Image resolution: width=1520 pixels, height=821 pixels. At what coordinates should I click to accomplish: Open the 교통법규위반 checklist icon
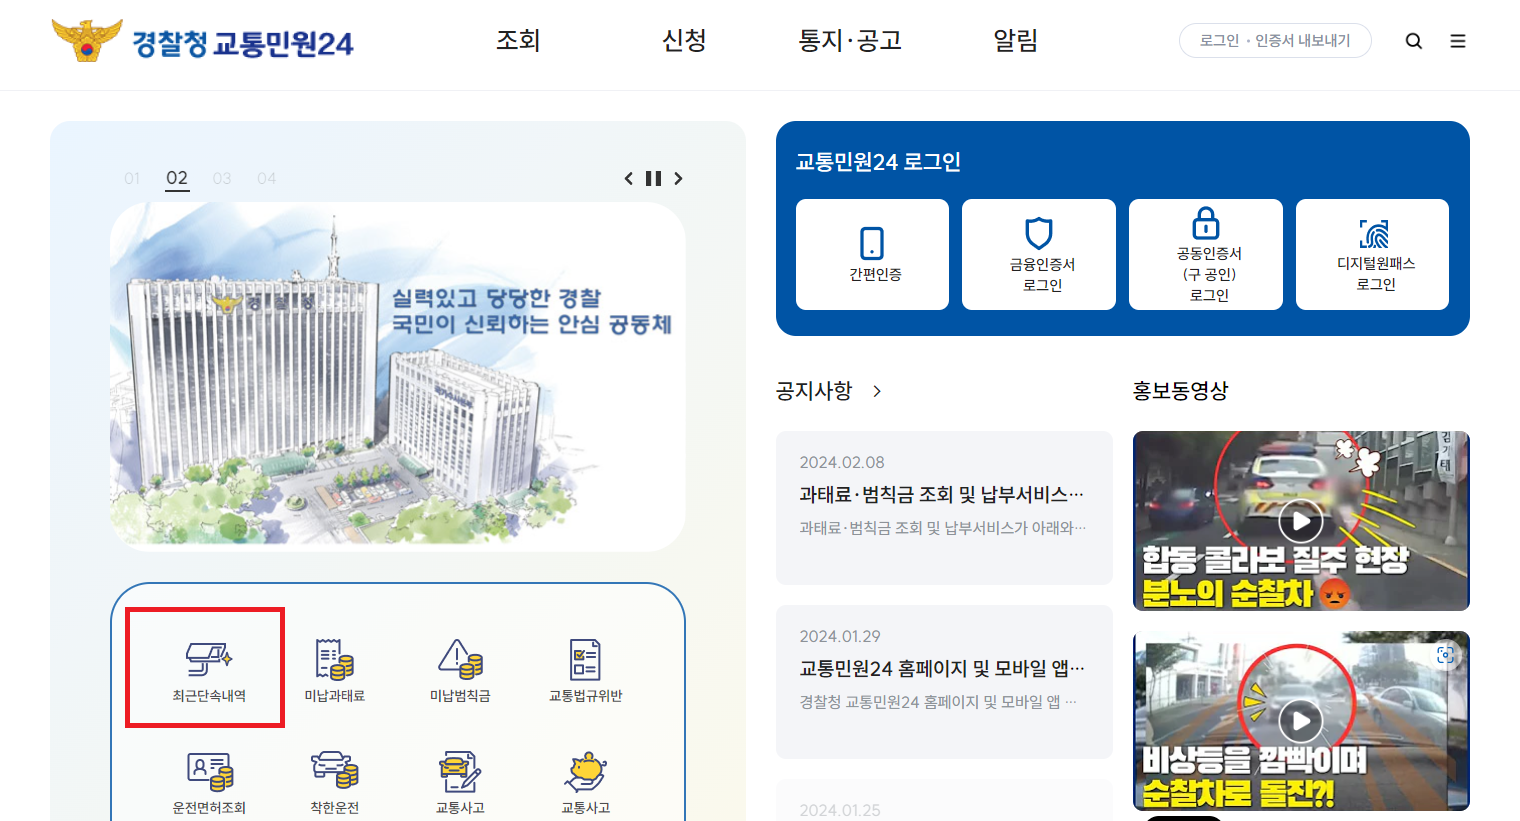585,659
